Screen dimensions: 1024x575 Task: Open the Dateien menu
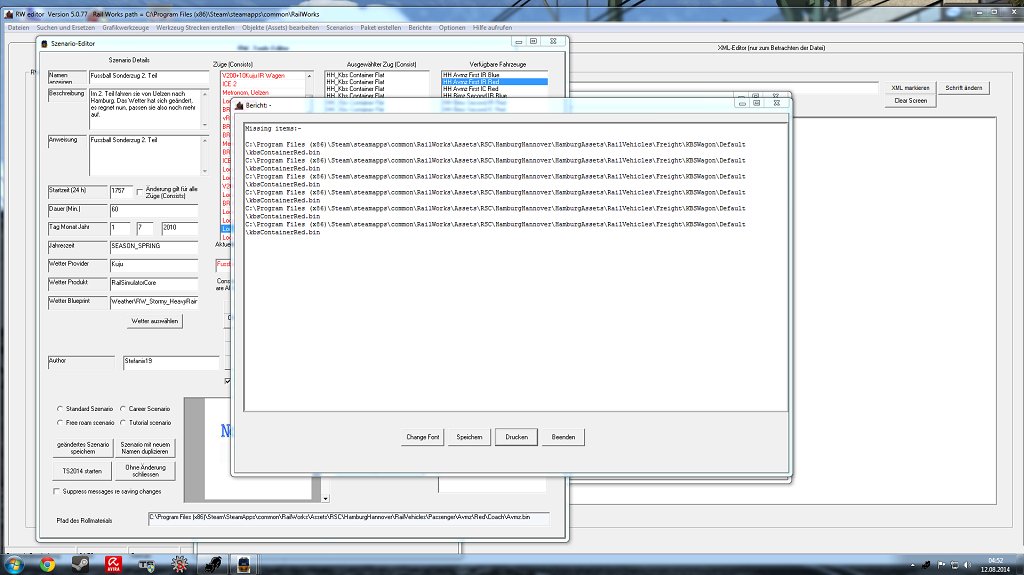coord(18,28)
